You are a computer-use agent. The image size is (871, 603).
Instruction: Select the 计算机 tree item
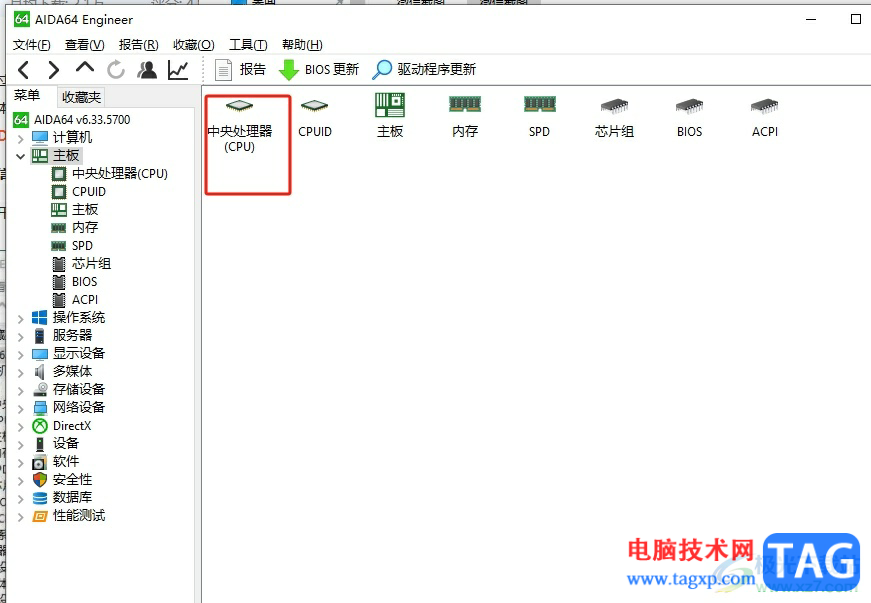click(62, 137)
